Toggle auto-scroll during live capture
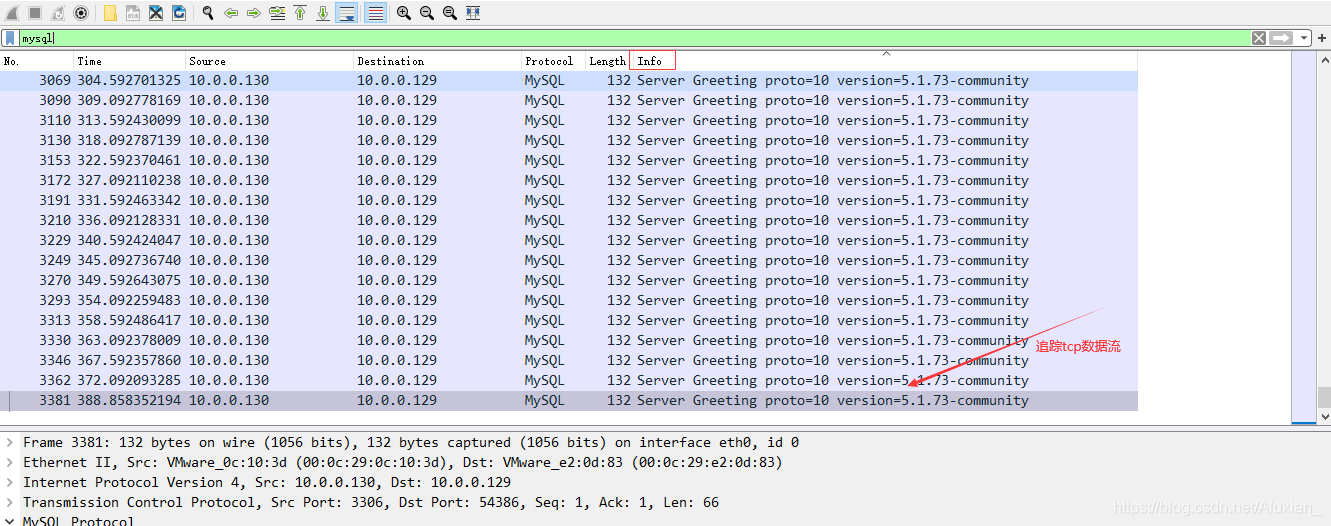This screenshot has height=526, width=1331. [347, 13]
